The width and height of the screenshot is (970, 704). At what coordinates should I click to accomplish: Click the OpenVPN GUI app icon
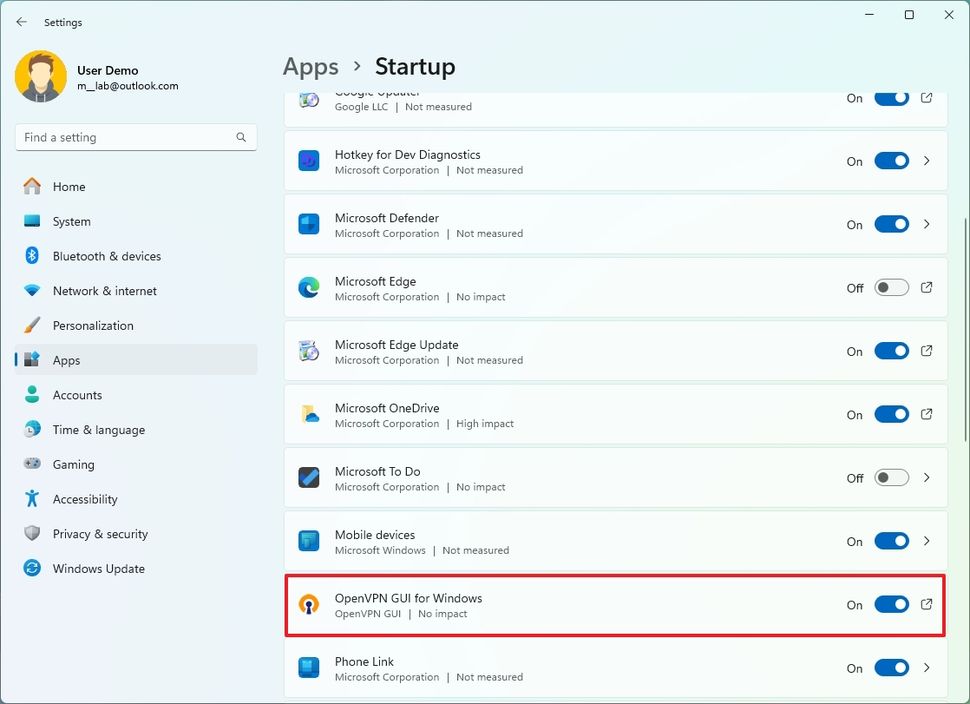309,604
